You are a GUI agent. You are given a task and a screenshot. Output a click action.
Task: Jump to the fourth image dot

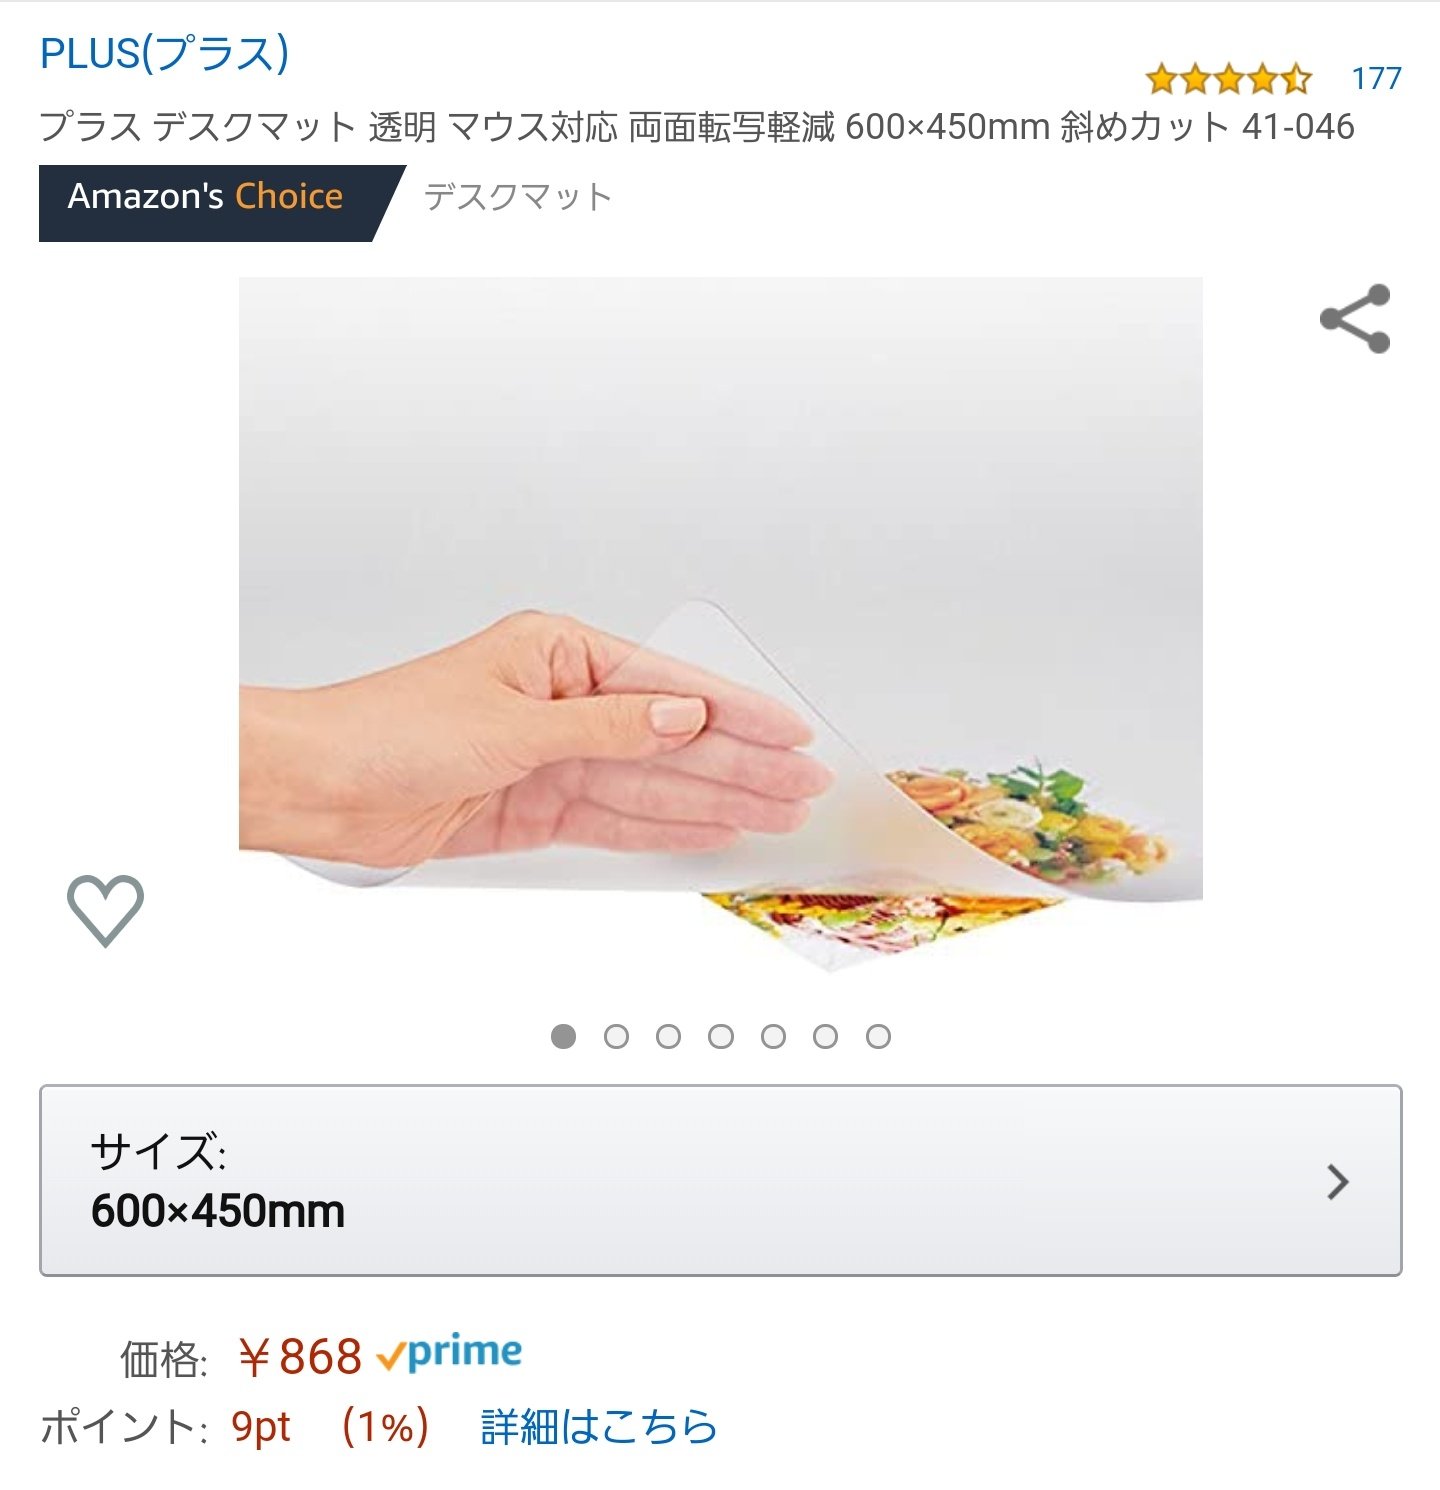[721, 1036]
